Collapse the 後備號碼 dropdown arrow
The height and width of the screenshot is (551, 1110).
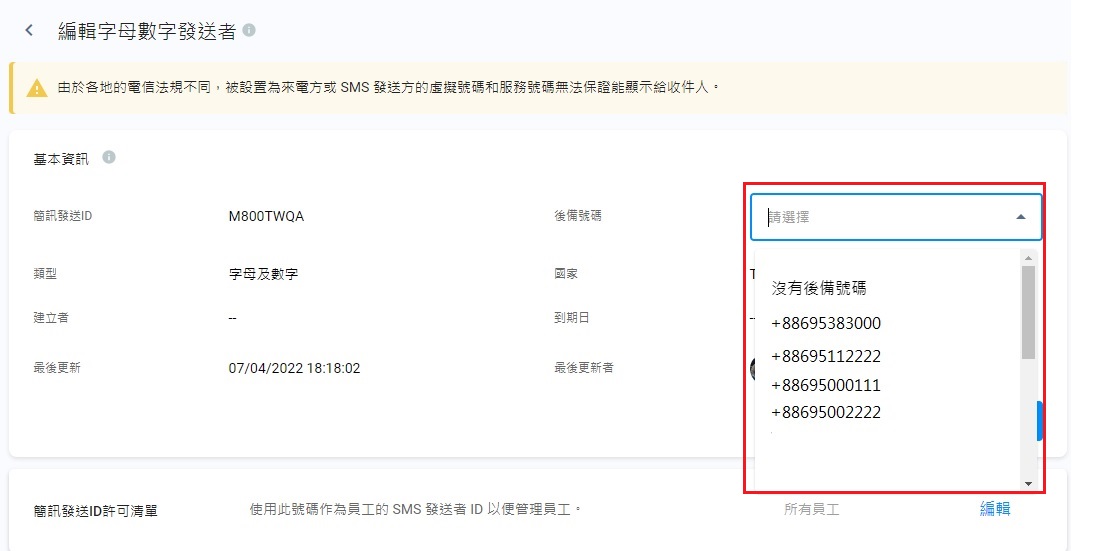click(x=1020, y=216)
